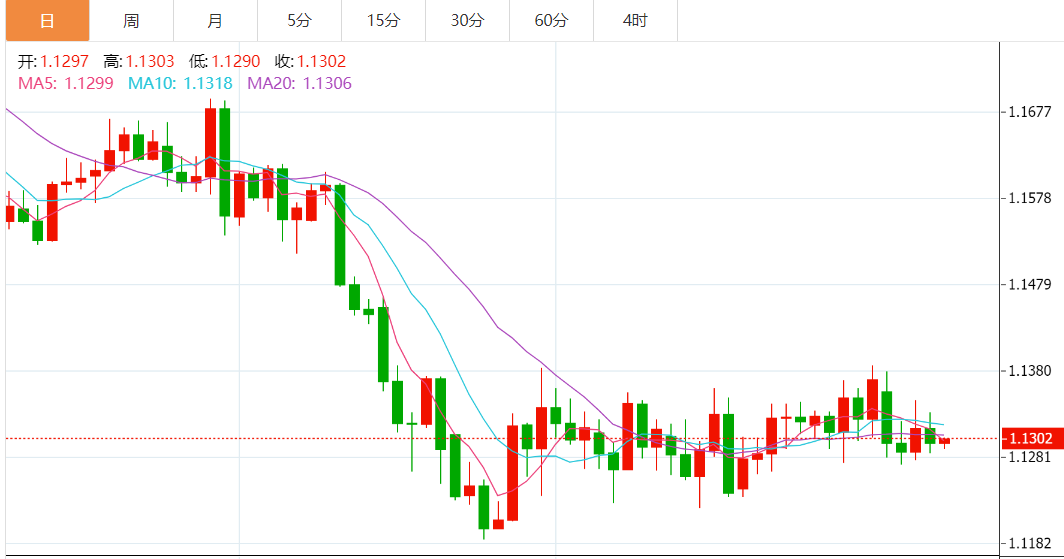Click the 开 opening price value

point(65,61)
